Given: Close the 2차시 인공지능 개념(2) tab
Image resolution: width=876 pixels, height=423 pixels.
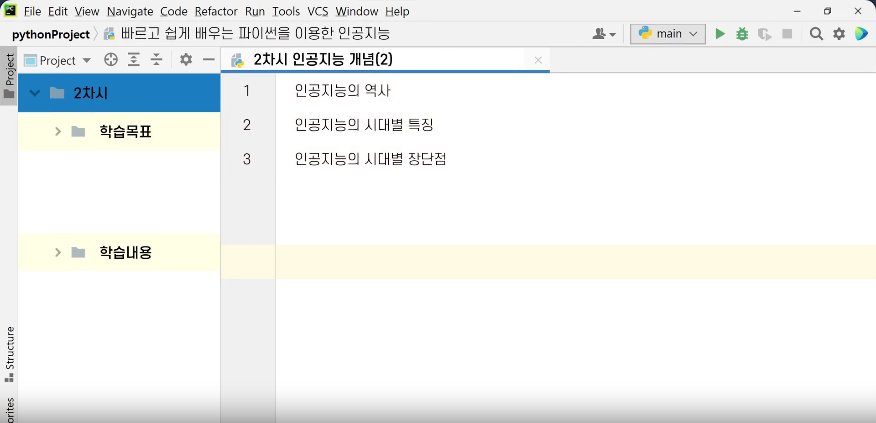Looking at the screenshot, I should point(538,60).
